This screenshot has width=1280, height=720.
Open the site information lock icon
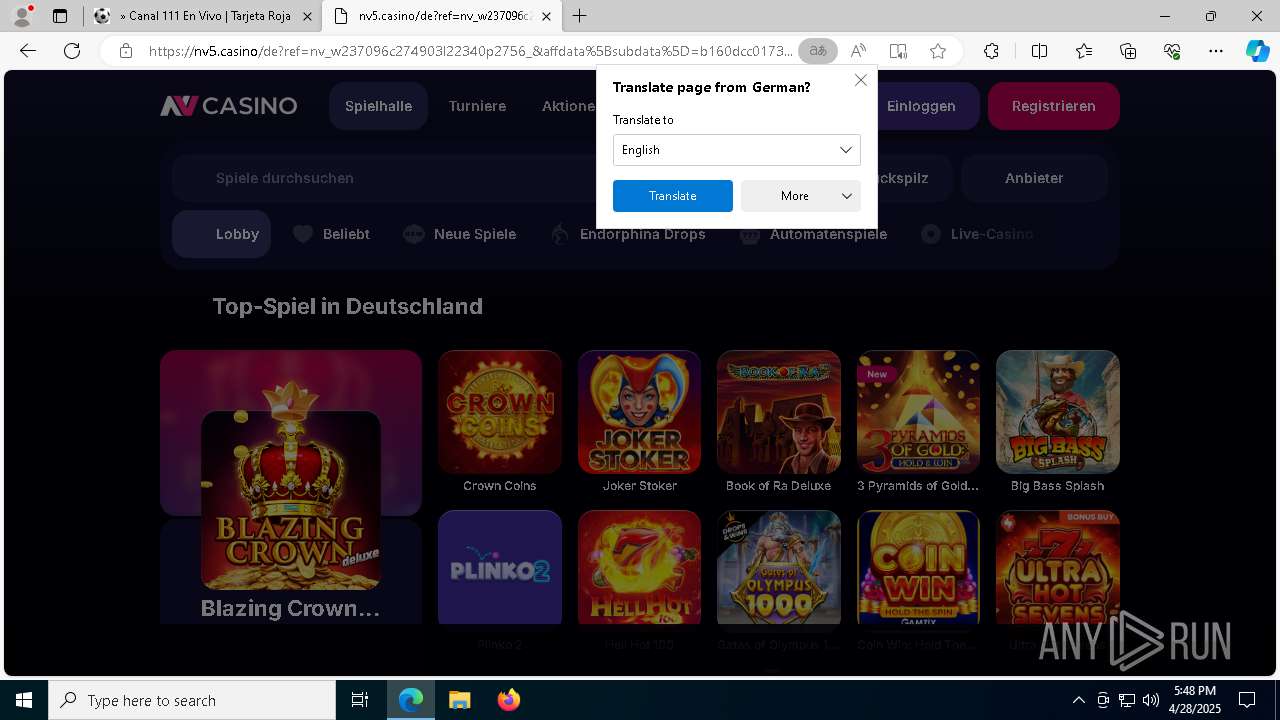(126, 51)
